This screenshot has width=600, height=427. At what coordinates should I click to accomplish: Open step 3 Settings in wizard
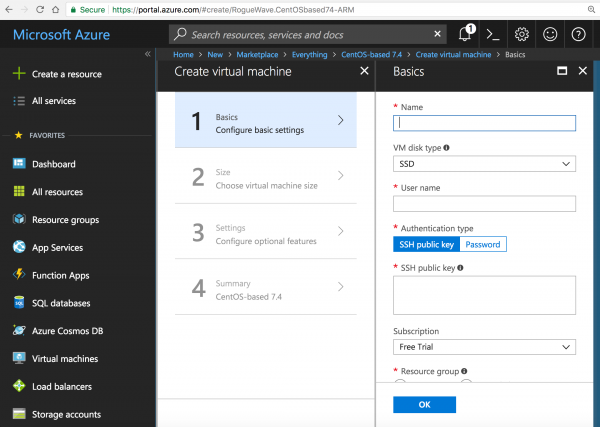[x=265, y=234]
